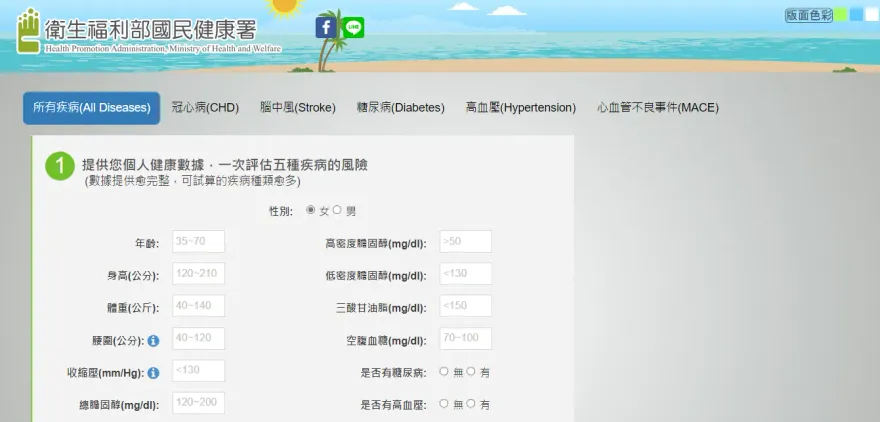This screenshot has width=880, height=422.
Task: Choose 有 for 是否有糖尿病
Action: coord(471,372)
